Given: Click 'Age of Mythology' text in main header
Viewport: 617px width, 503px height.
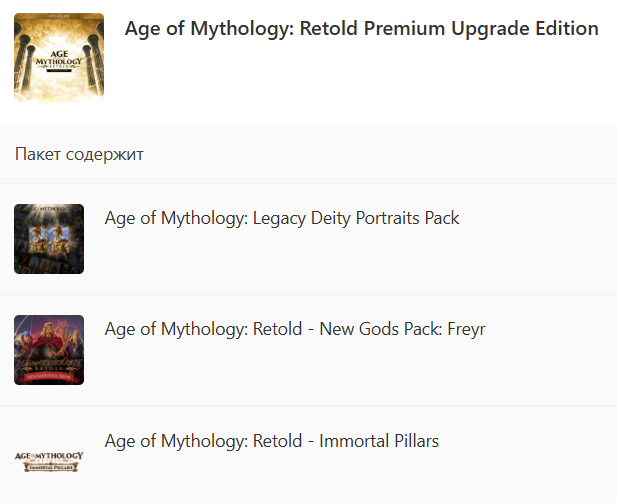Looking at the screenshot, I should pos(209,28).
